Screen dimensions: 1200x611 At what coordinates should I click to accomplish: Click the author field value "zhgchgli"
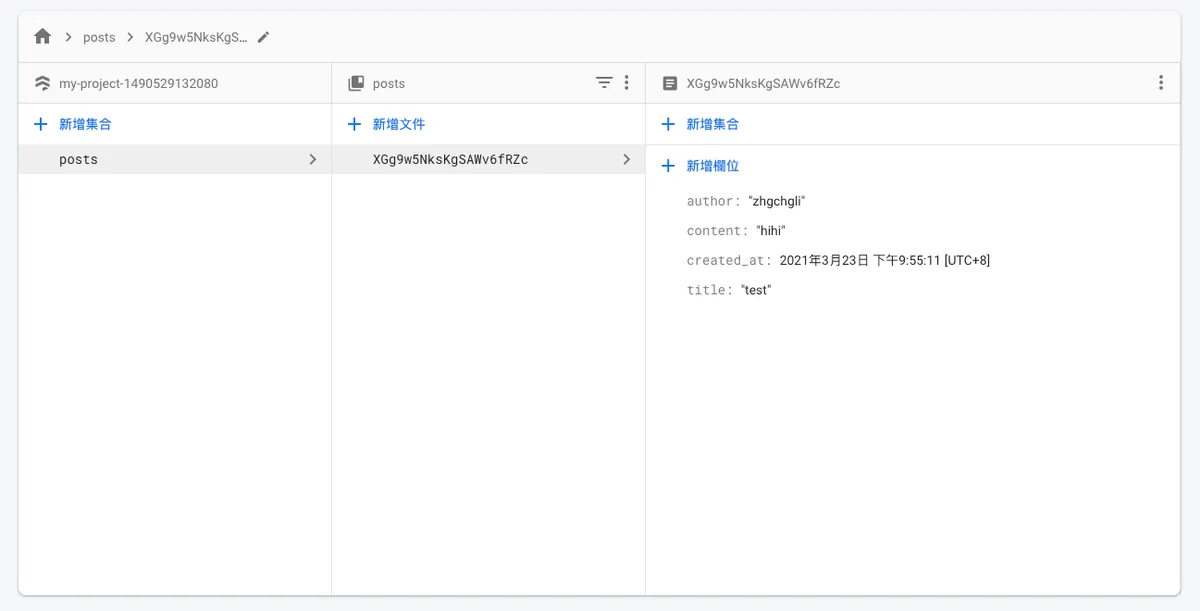[x=776, y=201]
